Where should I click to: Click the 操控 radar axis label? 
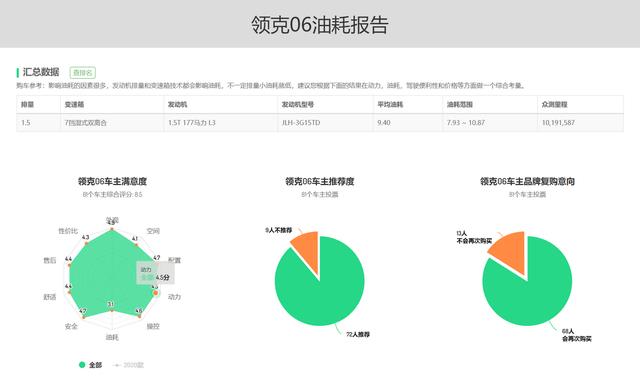click(x=153, y=326)
